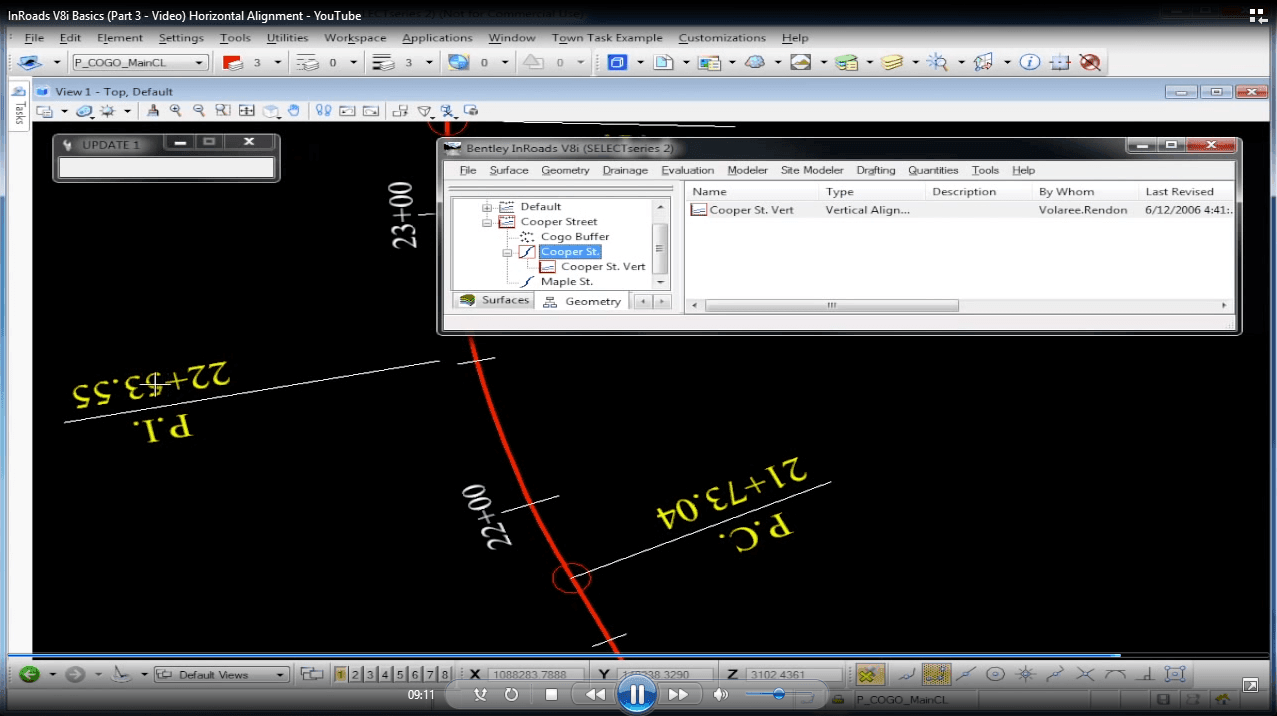Click the Point Cloud icon in toolbar
The width and height of the screenshot is (1277, 716).
[x=755, y=62]
